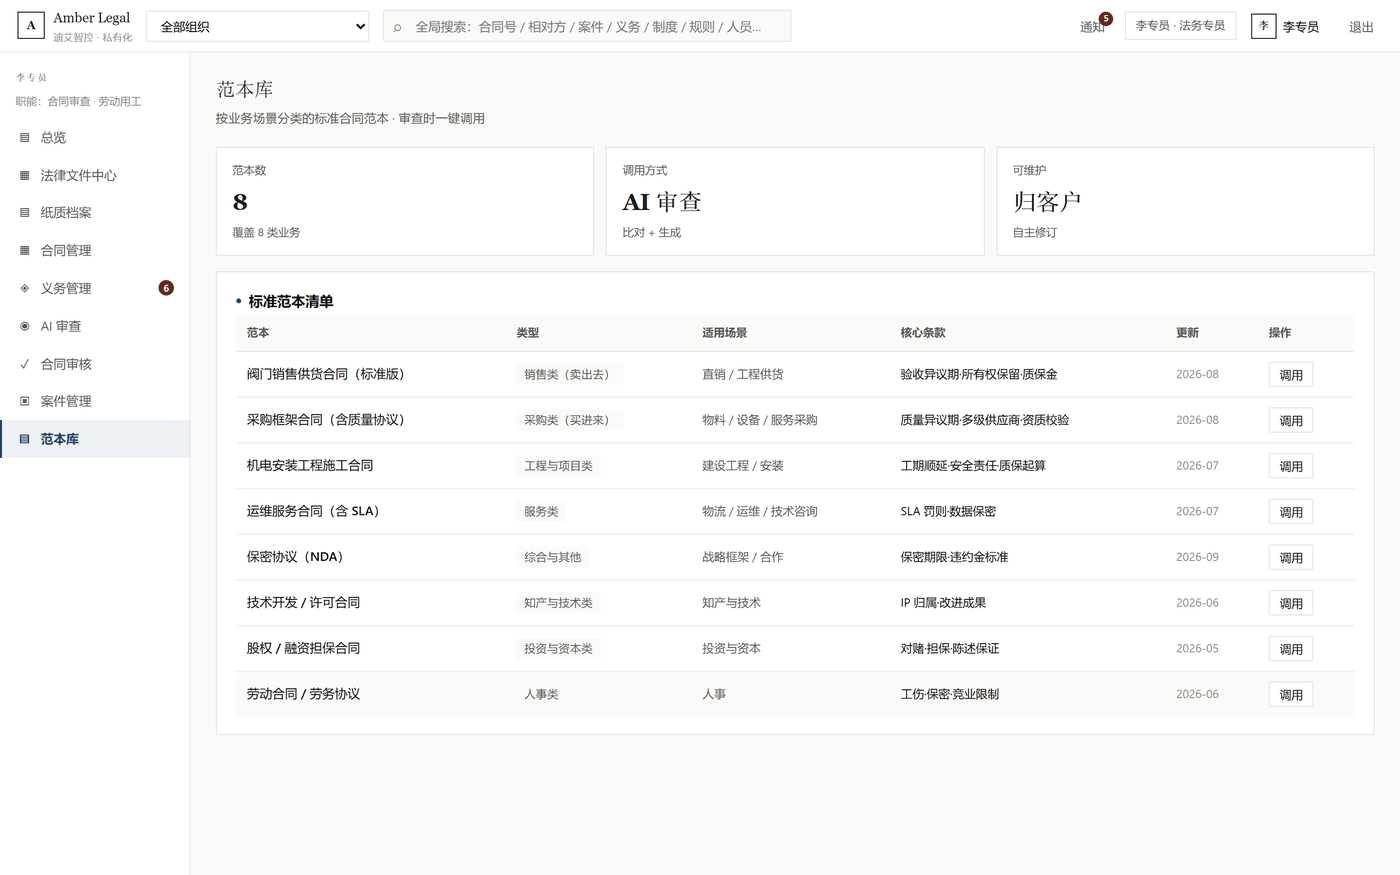Screen dimensions: 1400x875
Task: Open 法律文件中心 in the sidebar
Action: 95,175
